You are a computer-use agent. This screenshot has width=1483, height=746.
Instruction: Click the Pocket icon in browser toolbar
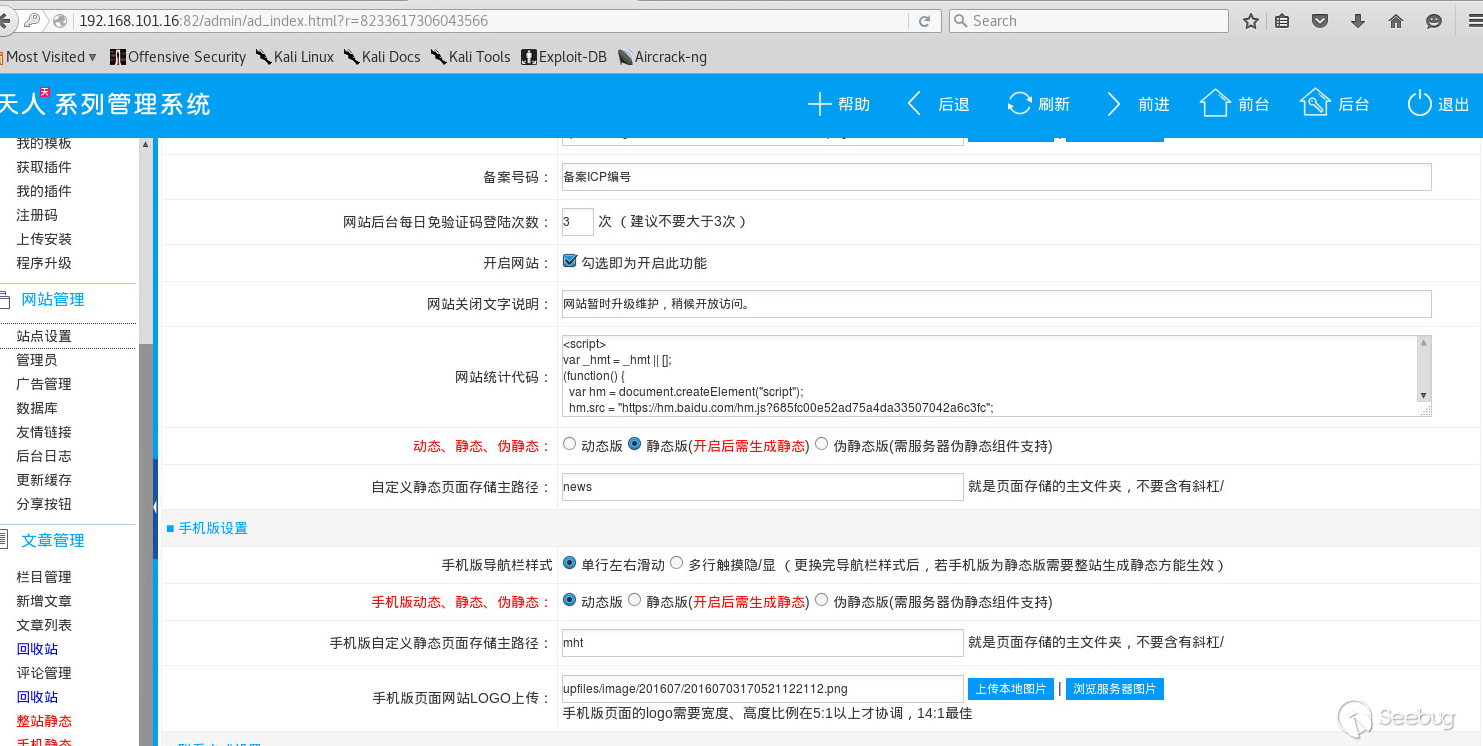[1320, 21]
